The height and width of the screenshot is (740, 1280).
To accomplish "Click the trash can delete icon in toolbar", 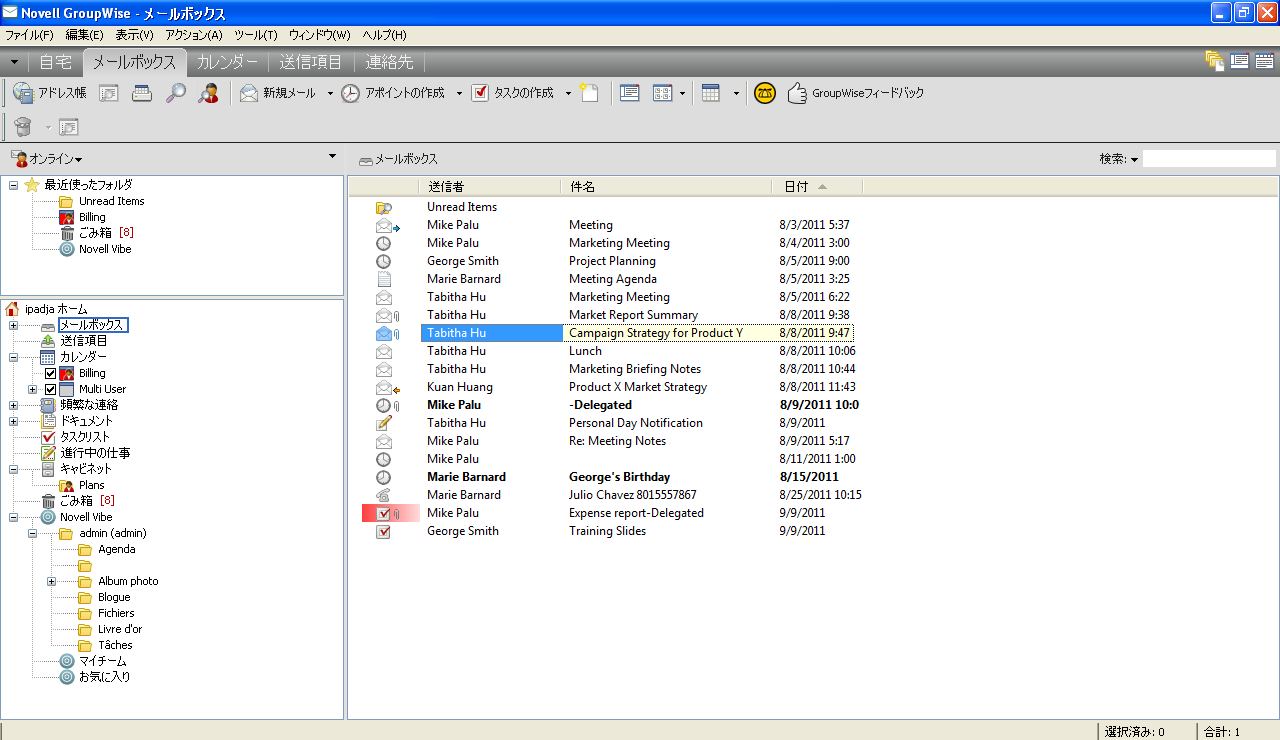I will tap(23, 127).
